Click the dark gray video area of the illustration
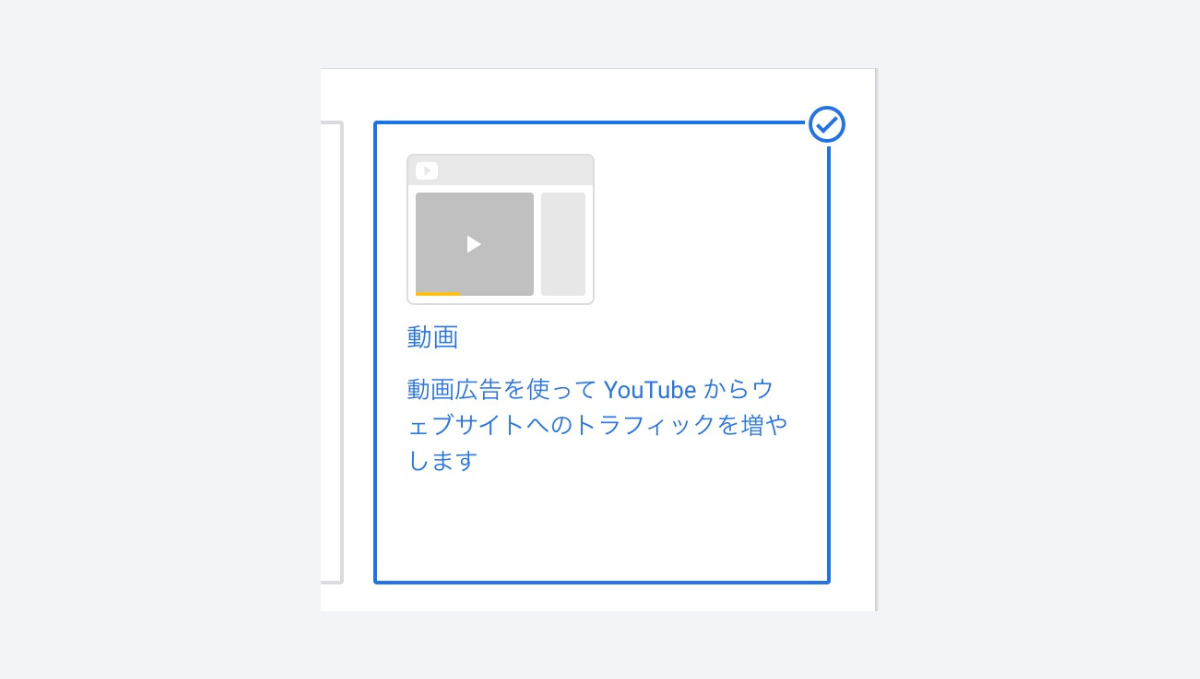 pos(475,243)
